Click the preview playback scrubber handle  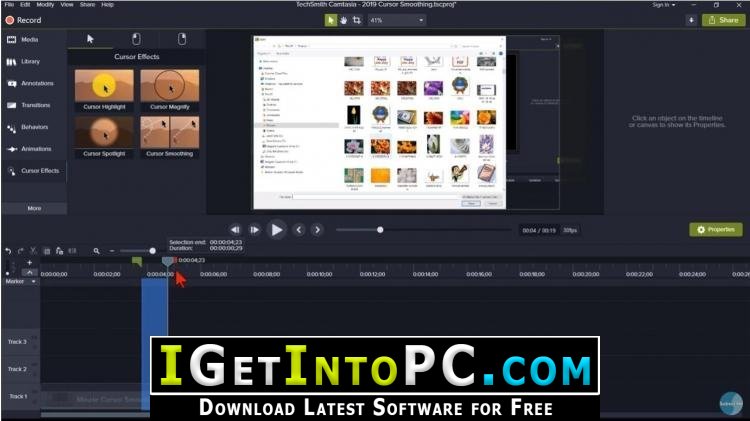pyautogui.click(x=380, y=230)
